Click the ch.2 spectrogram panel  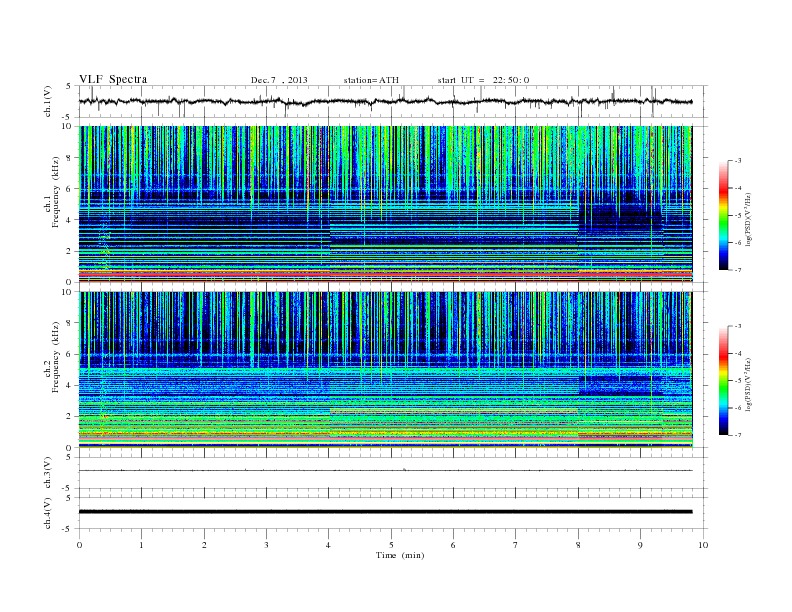pyautogui.click(x=385, y=370)
